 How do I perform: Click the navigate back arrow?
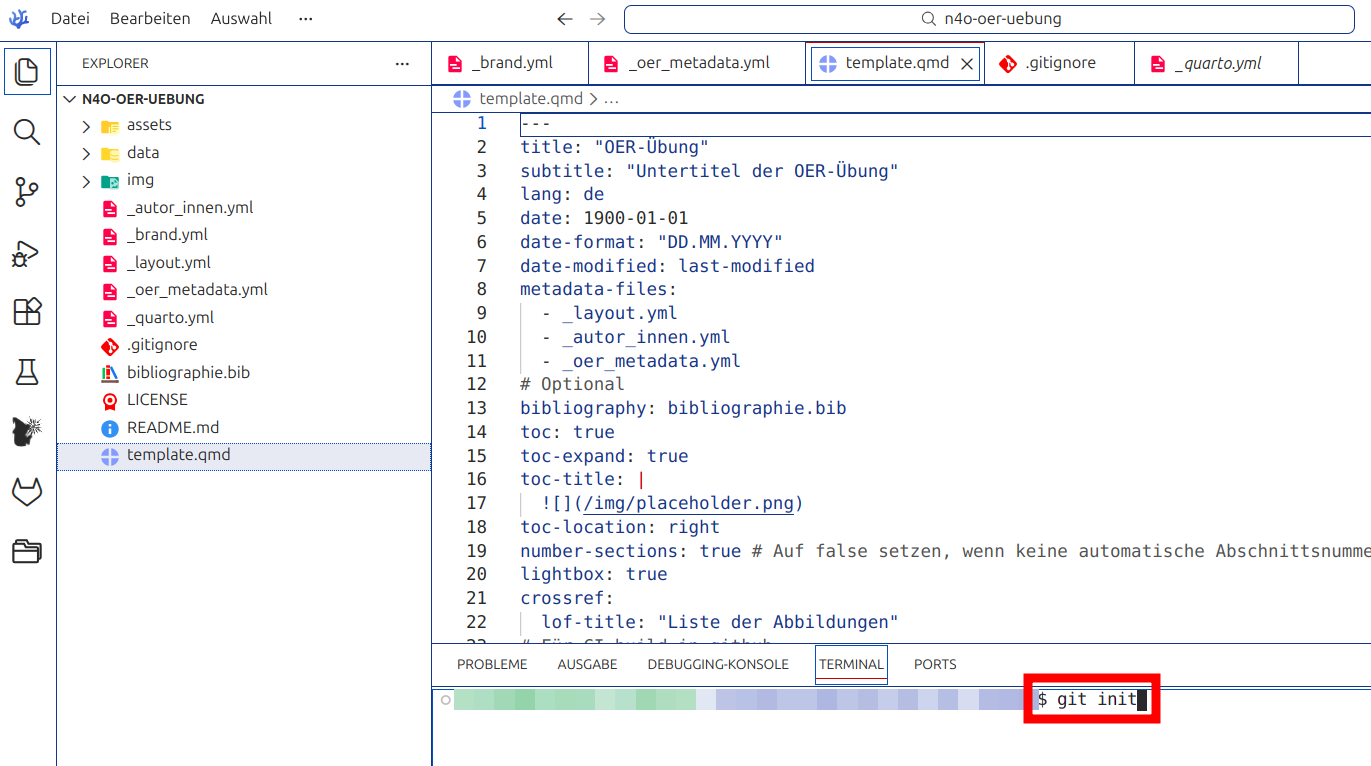click(x=565, y=19)
